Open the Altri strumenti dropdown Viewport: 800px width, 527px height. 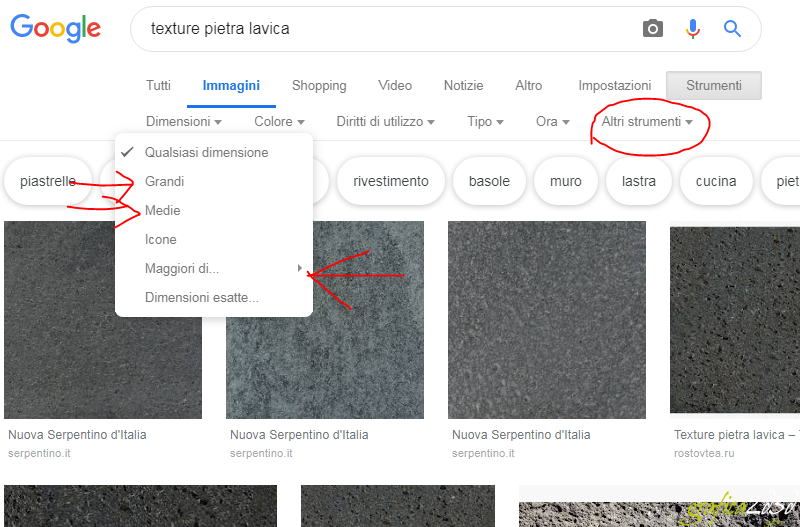647,122
